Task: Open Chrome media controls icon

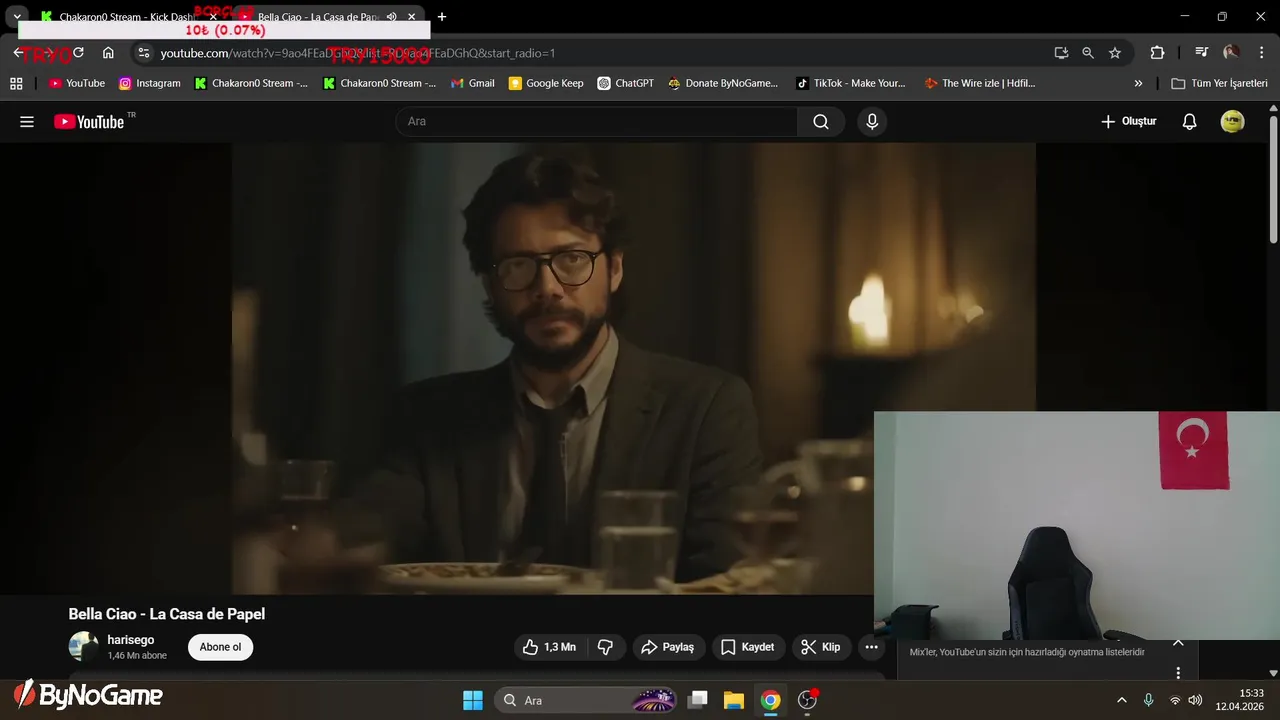Action: tap(1202, 53)
